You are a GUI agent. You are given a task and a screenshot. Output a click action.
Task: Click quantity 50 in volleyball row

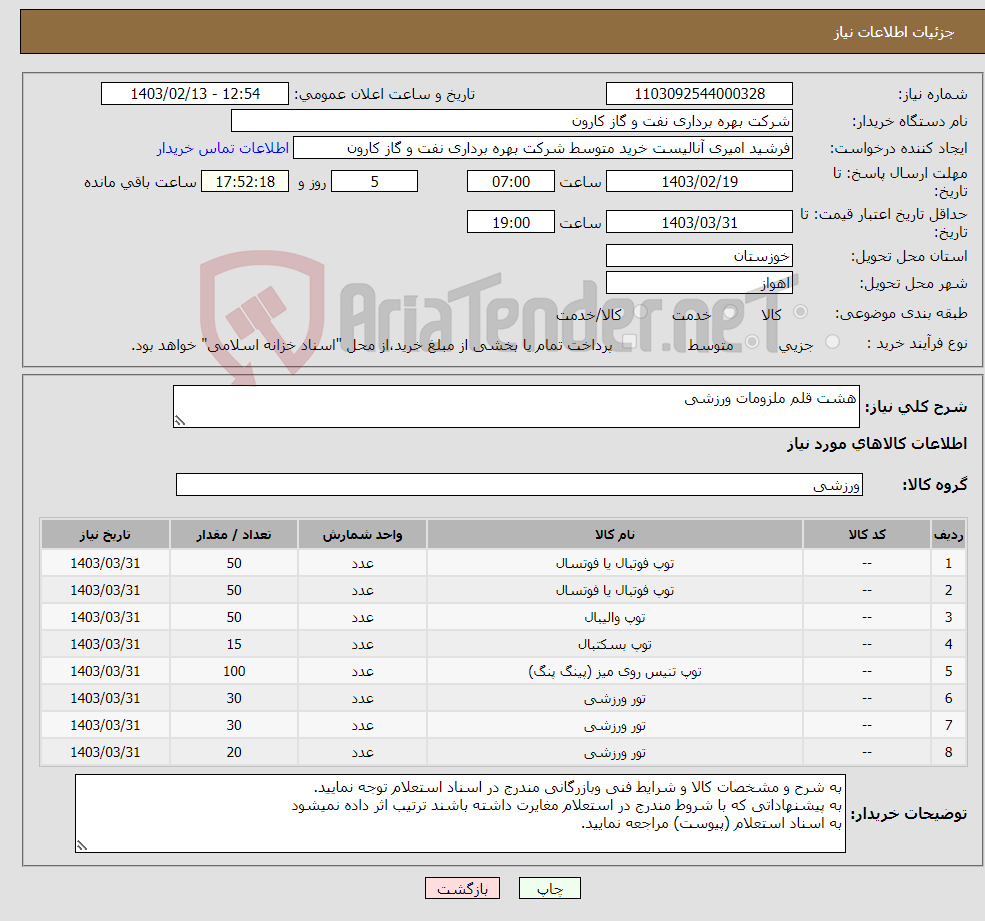pyautogui.click(x=234, y=618)
